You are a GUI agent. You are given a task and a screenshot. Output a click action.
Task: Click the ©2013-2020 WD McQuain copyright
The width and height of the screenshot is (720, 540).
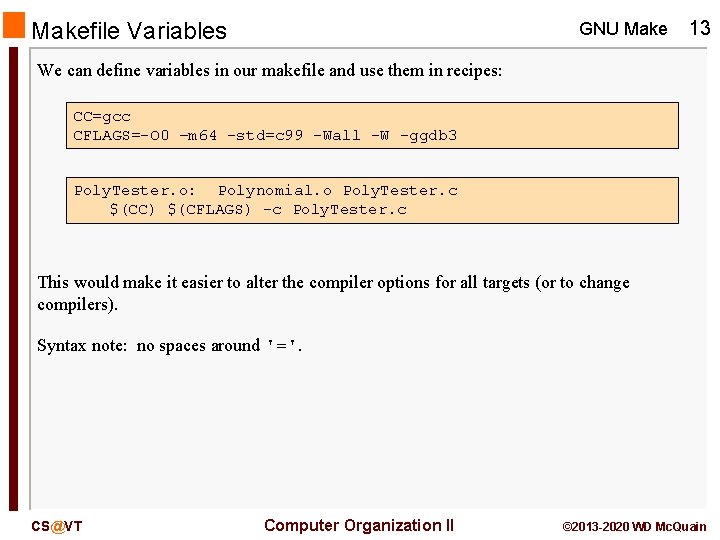tap(634, 527)
